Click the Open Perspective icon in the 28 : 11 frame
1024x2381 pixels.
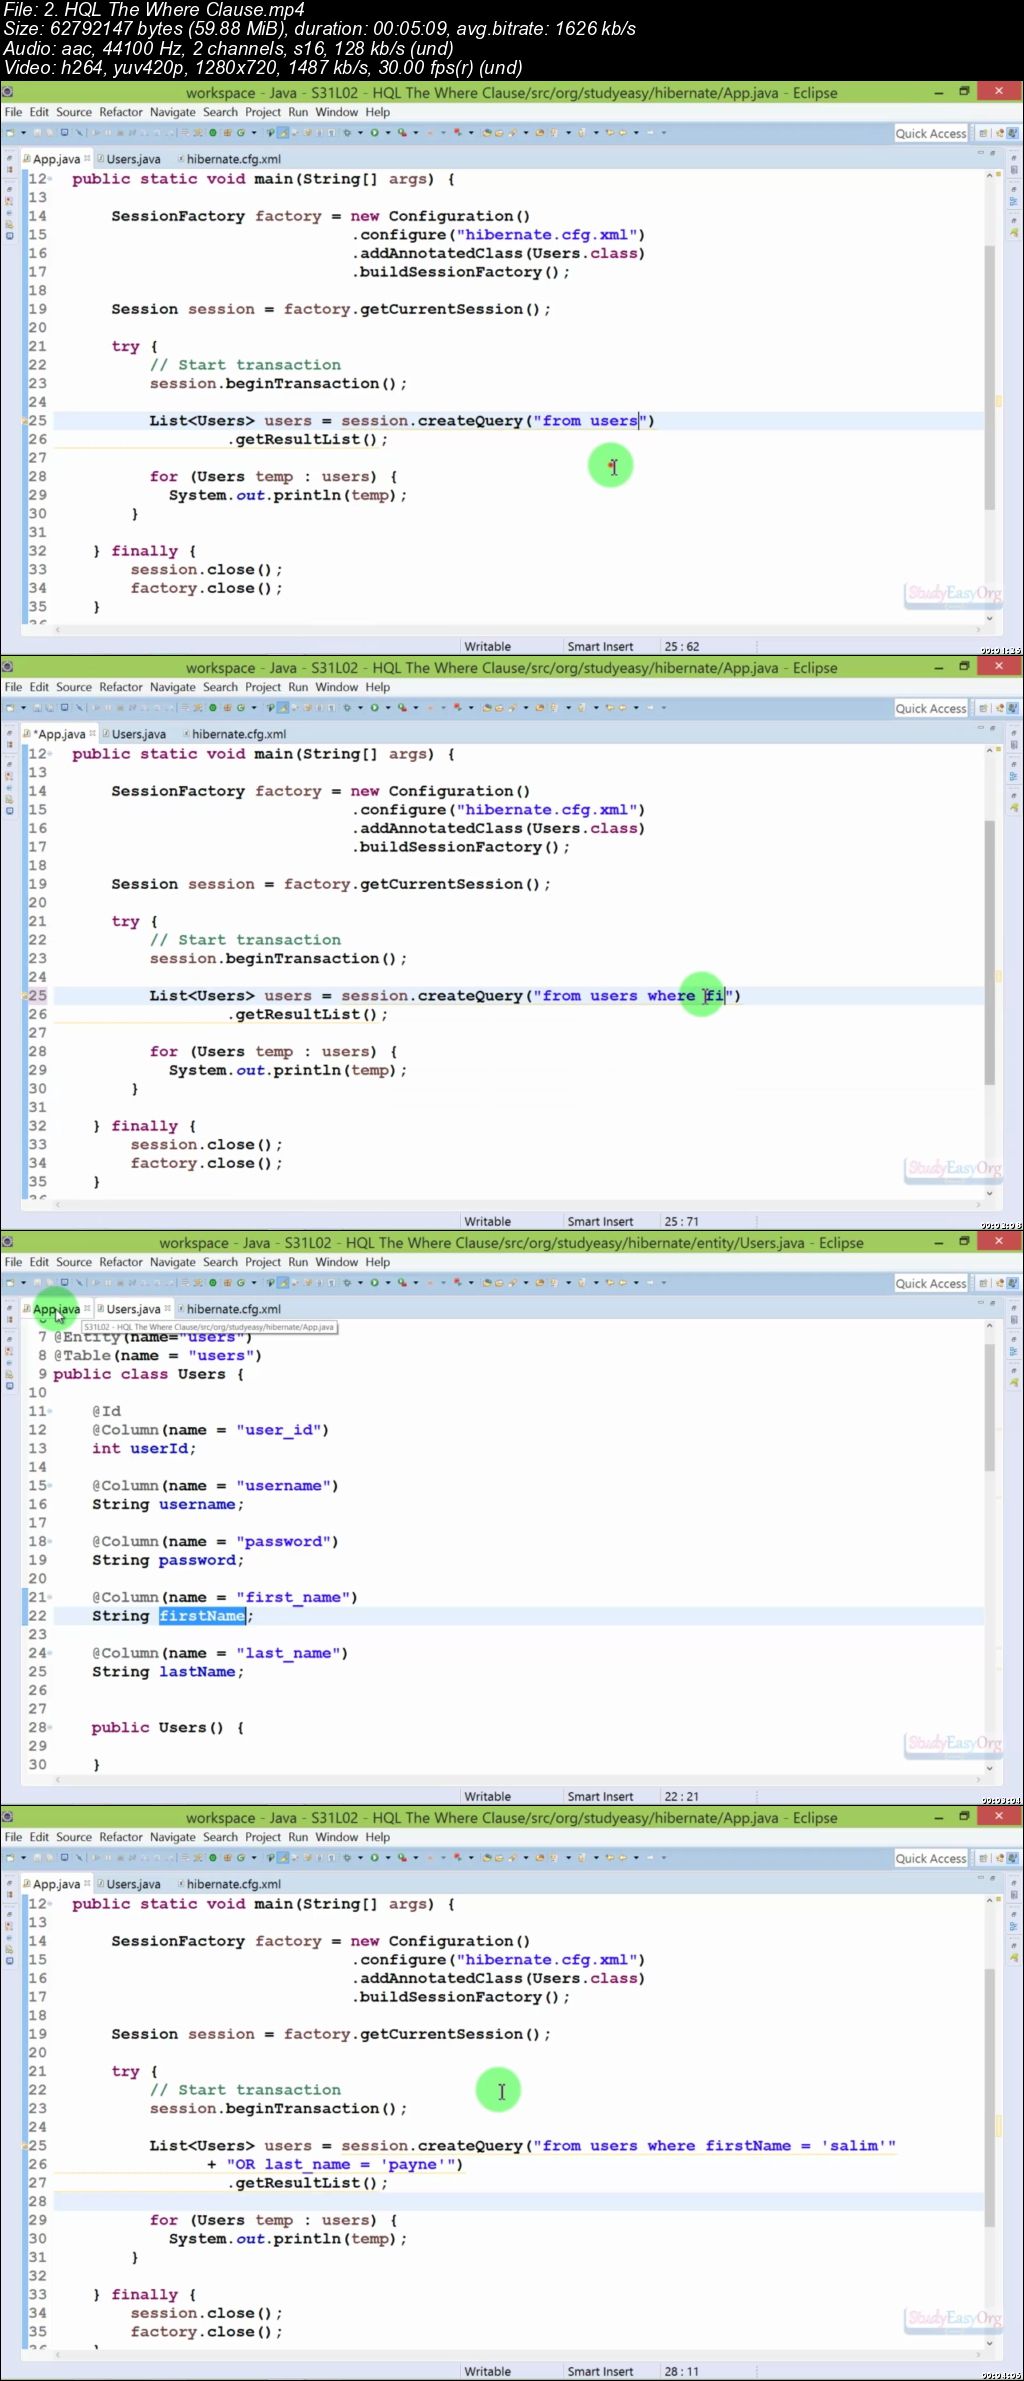[x=983, y=1858]
